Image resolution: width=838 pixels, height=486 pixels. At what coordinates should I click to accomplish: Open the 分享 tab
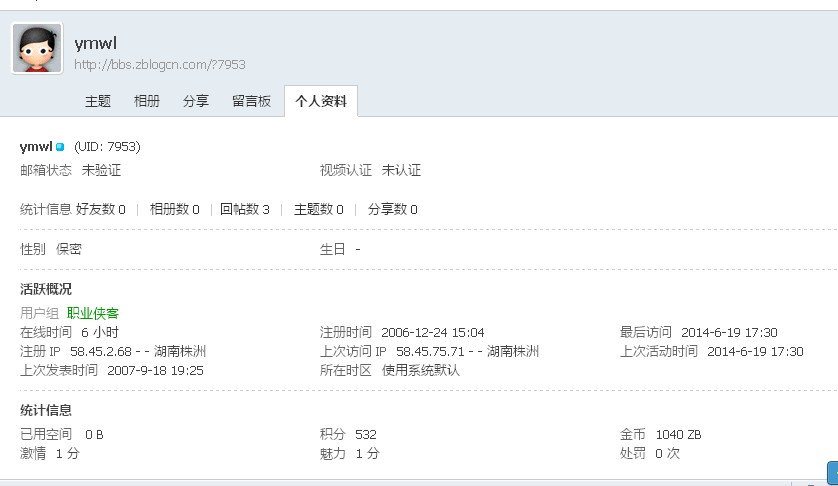click(x=196, y=101)
